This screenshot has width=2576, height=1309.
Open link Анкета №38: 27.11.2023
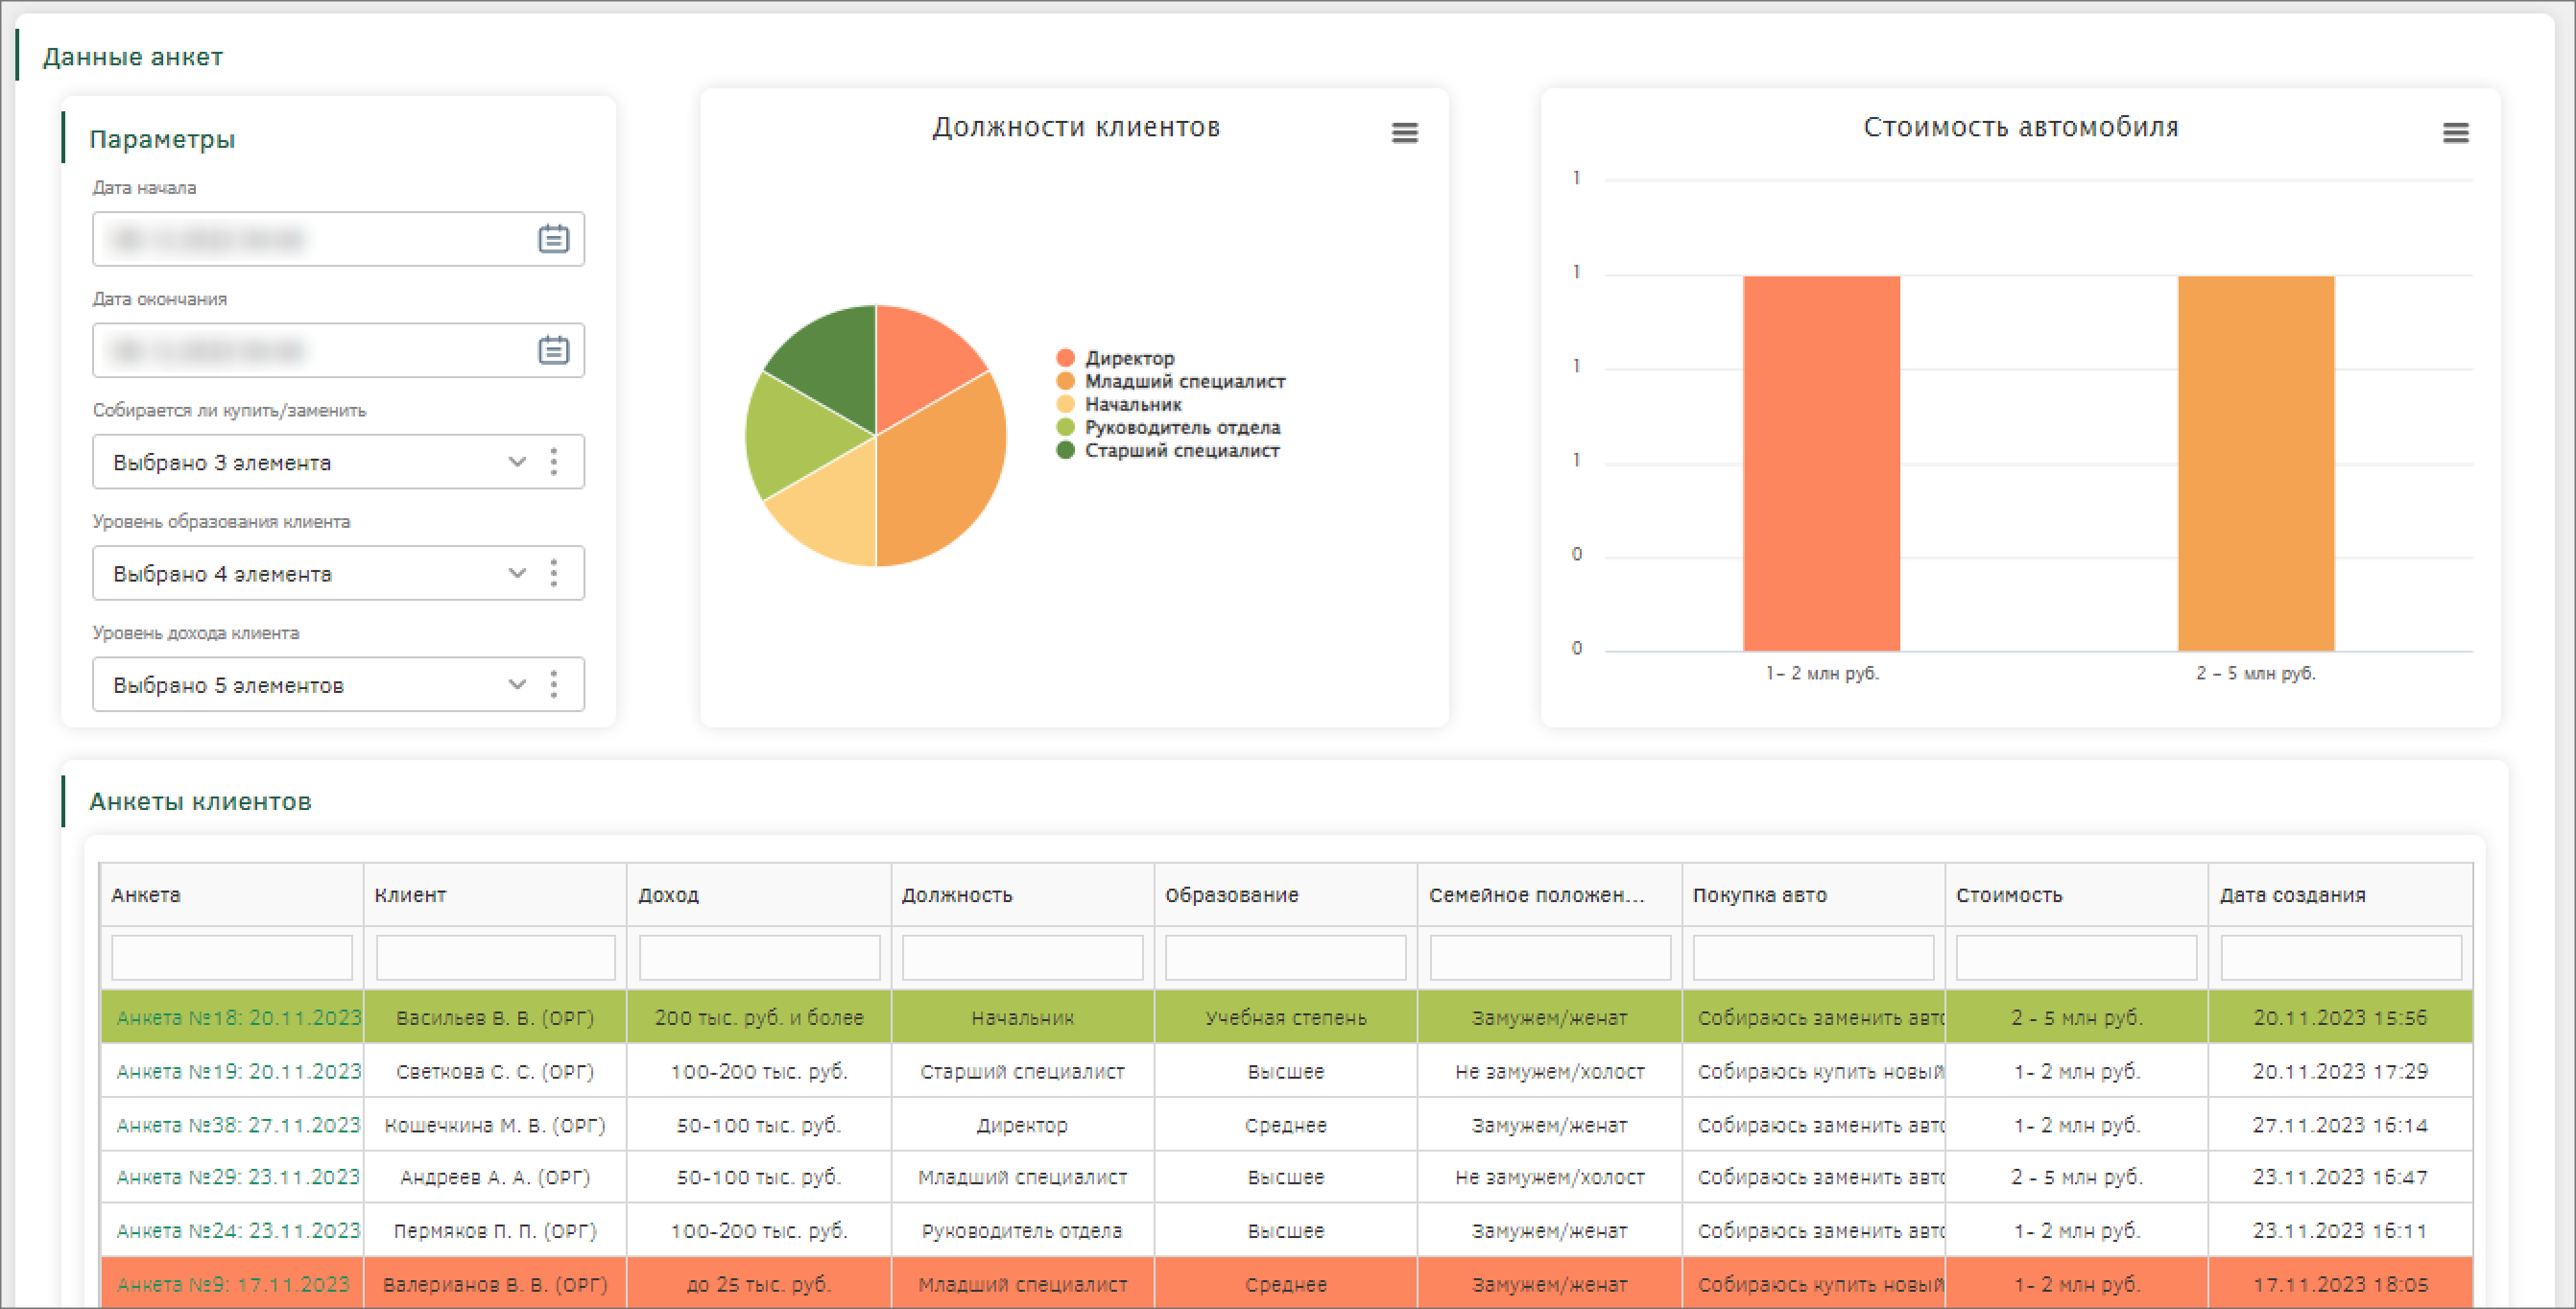click(238, 1125)
